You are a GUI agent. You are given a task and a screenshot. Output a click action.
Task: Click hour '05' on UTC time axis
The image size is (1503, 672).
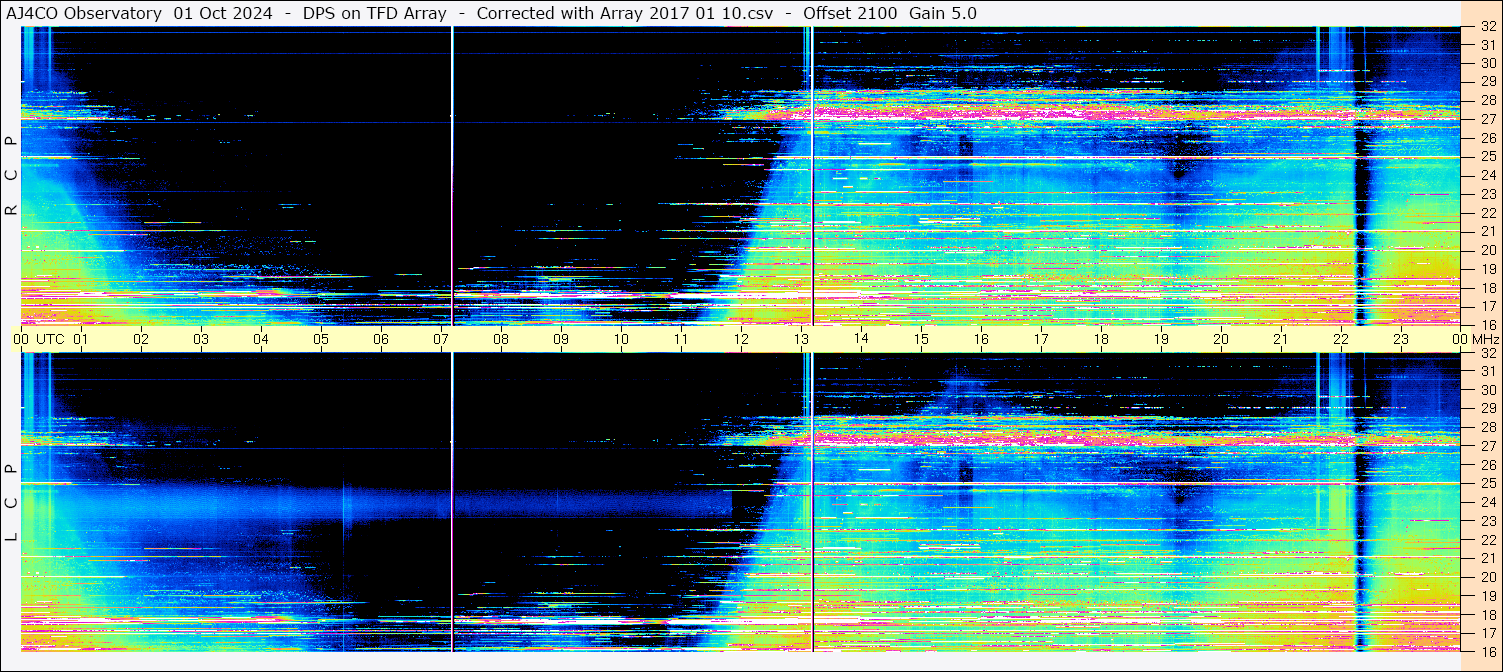pyautogui.click(x=321, y=339)
